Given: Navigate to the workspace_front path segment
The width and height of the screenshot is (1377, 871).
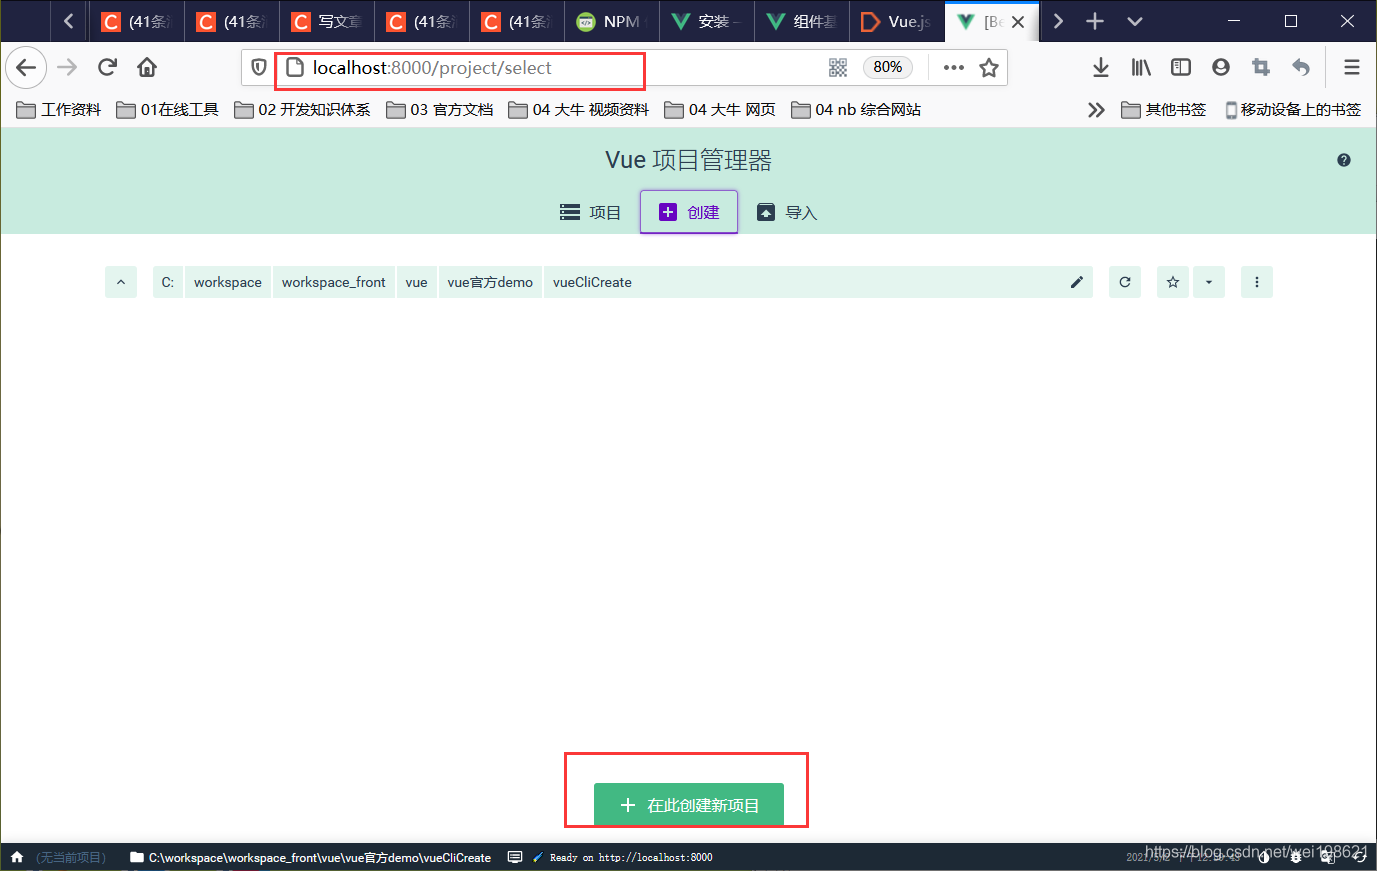Looking at the screenshot, I should (x=334, y=282).
